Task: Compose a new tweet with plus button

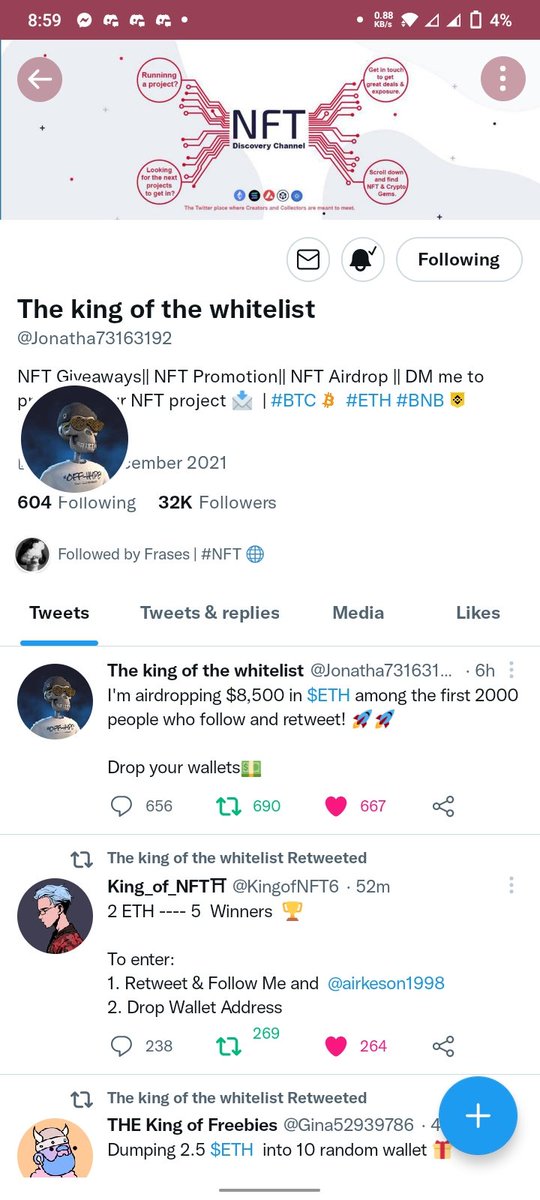Action: pyautogui.click(x=478, y=1116)
